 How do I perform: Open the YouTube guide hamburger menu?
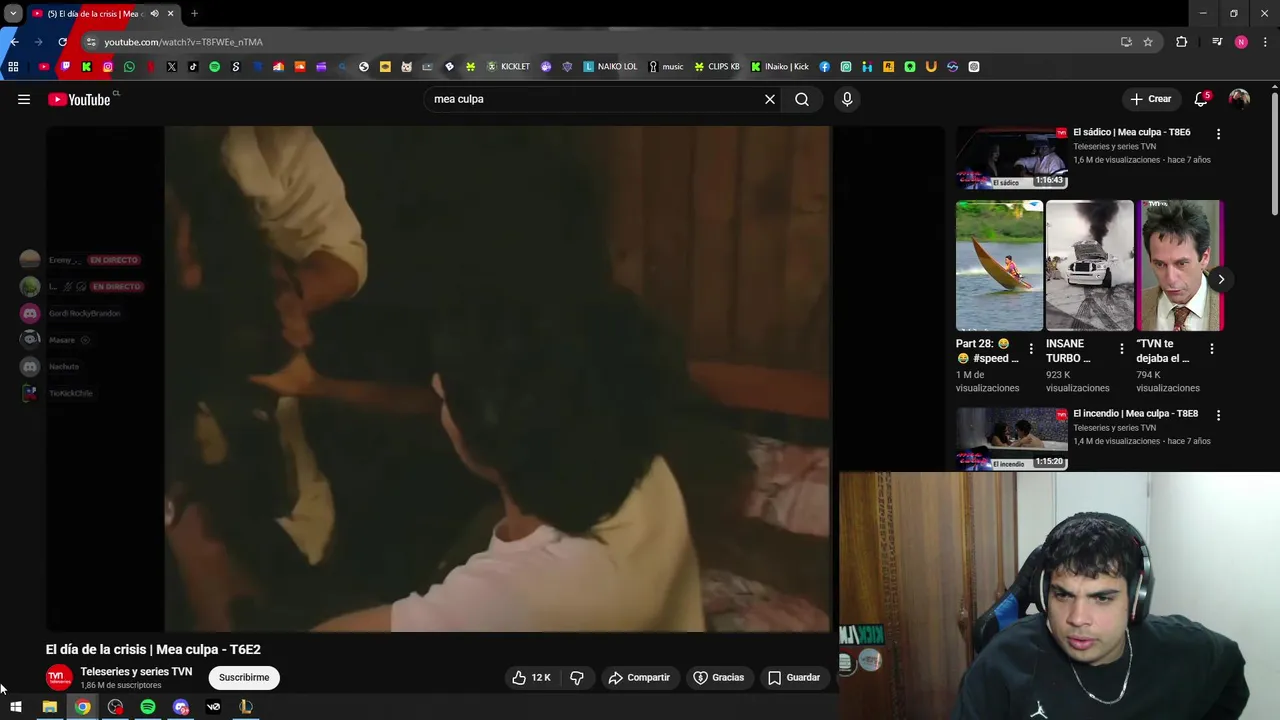[x=24, y=99]
